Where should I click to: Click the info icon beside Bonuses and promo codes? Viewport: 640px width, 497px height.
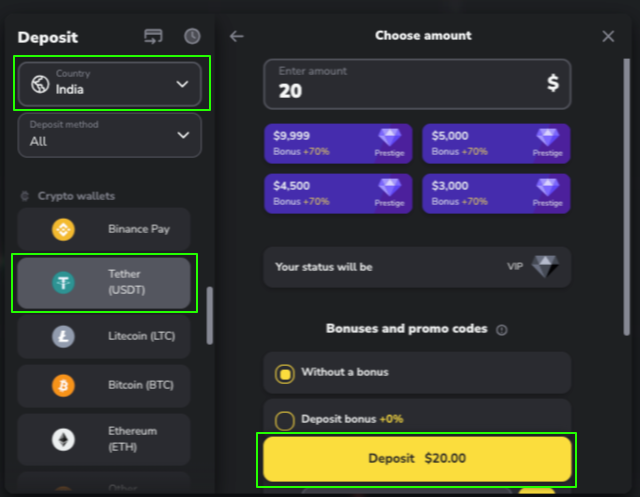[502, 330]
